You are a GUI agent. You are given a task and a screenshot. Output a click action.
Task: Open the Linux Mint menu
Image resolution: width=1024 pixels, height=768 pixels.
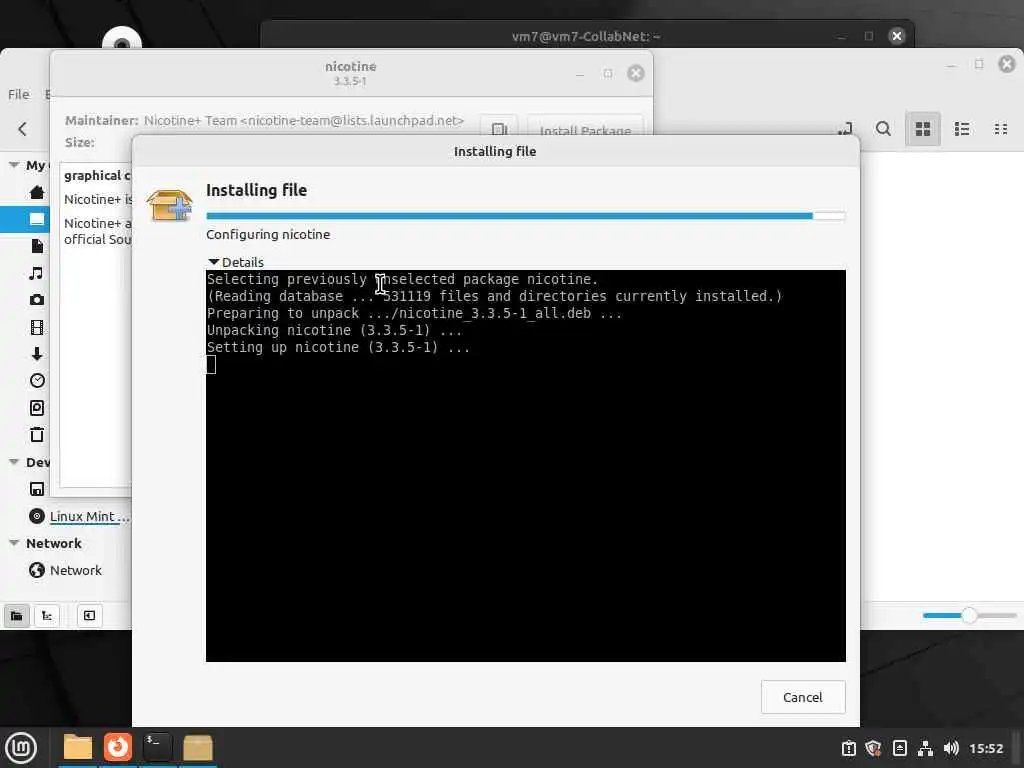pyautogui.click(x=21, y=748)
